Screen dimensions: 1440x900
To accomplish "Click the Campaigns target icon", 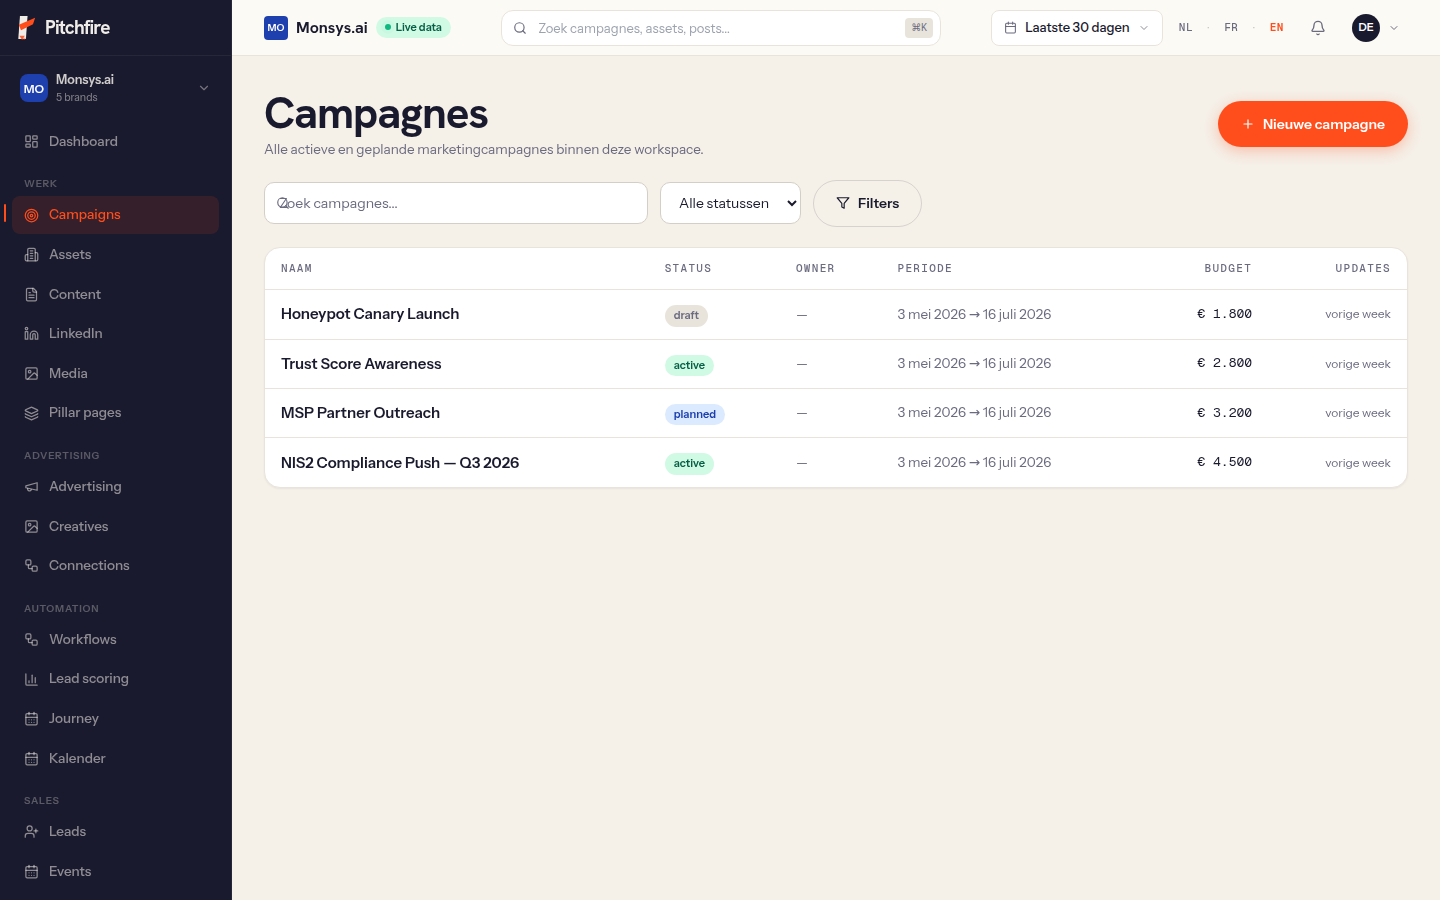I will [x=31, y=215].
